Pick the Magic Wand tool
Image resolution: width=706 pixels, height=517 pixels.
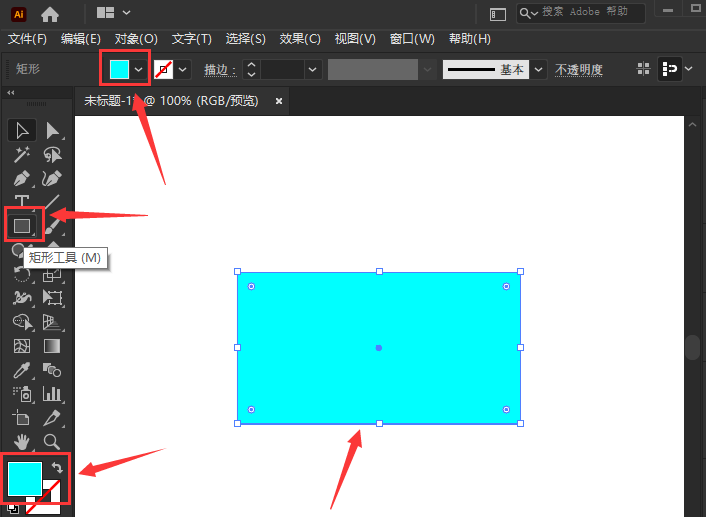click(22, 154)
